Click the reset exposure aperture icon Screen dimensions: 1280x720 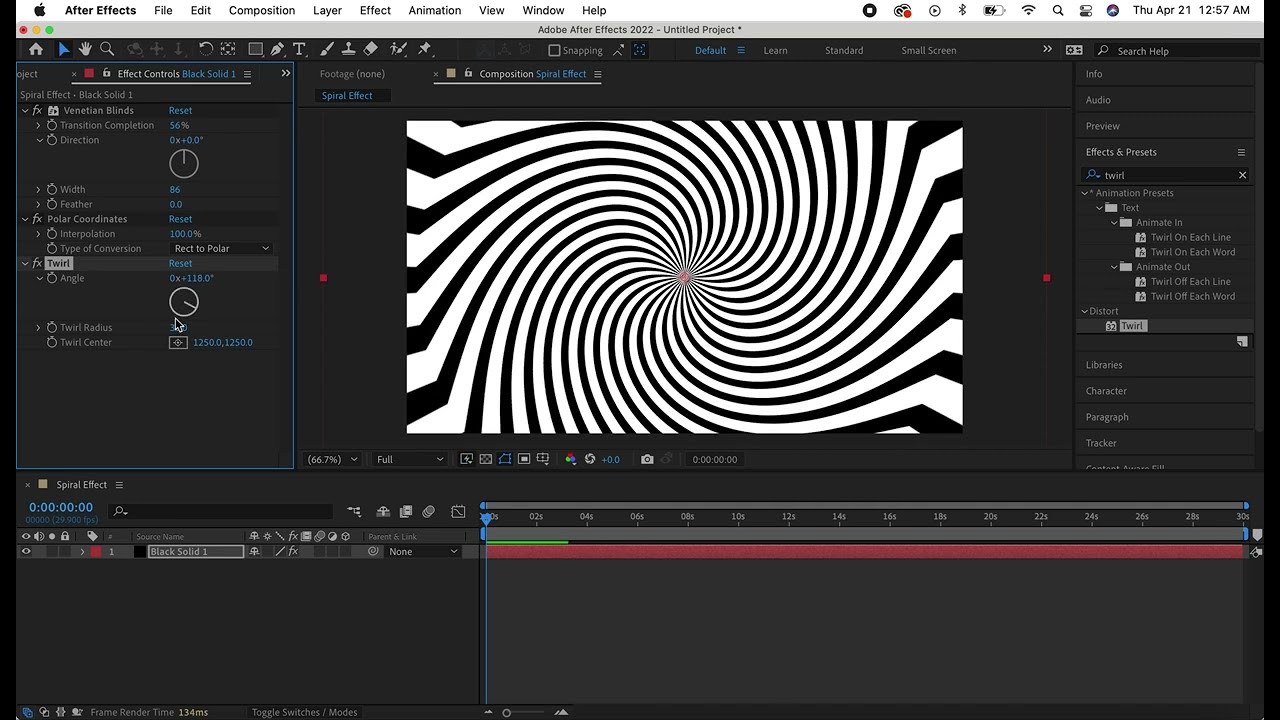coord(590,459)
